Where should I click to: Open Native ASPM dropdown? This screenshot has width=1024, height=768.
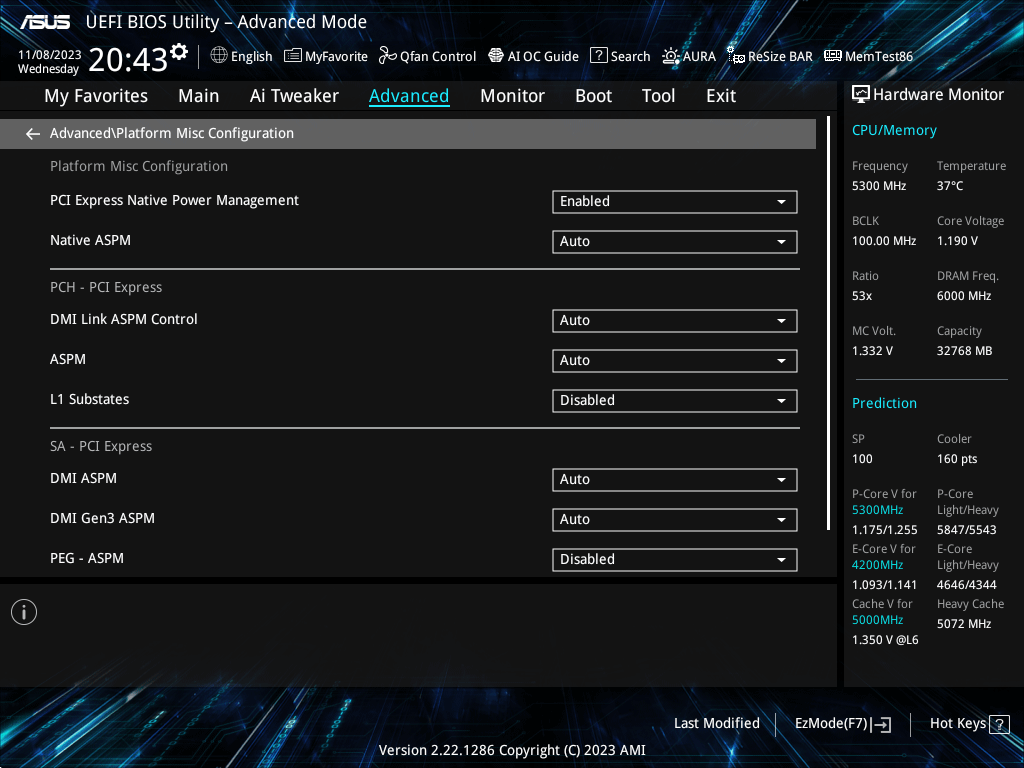[675, 242]
